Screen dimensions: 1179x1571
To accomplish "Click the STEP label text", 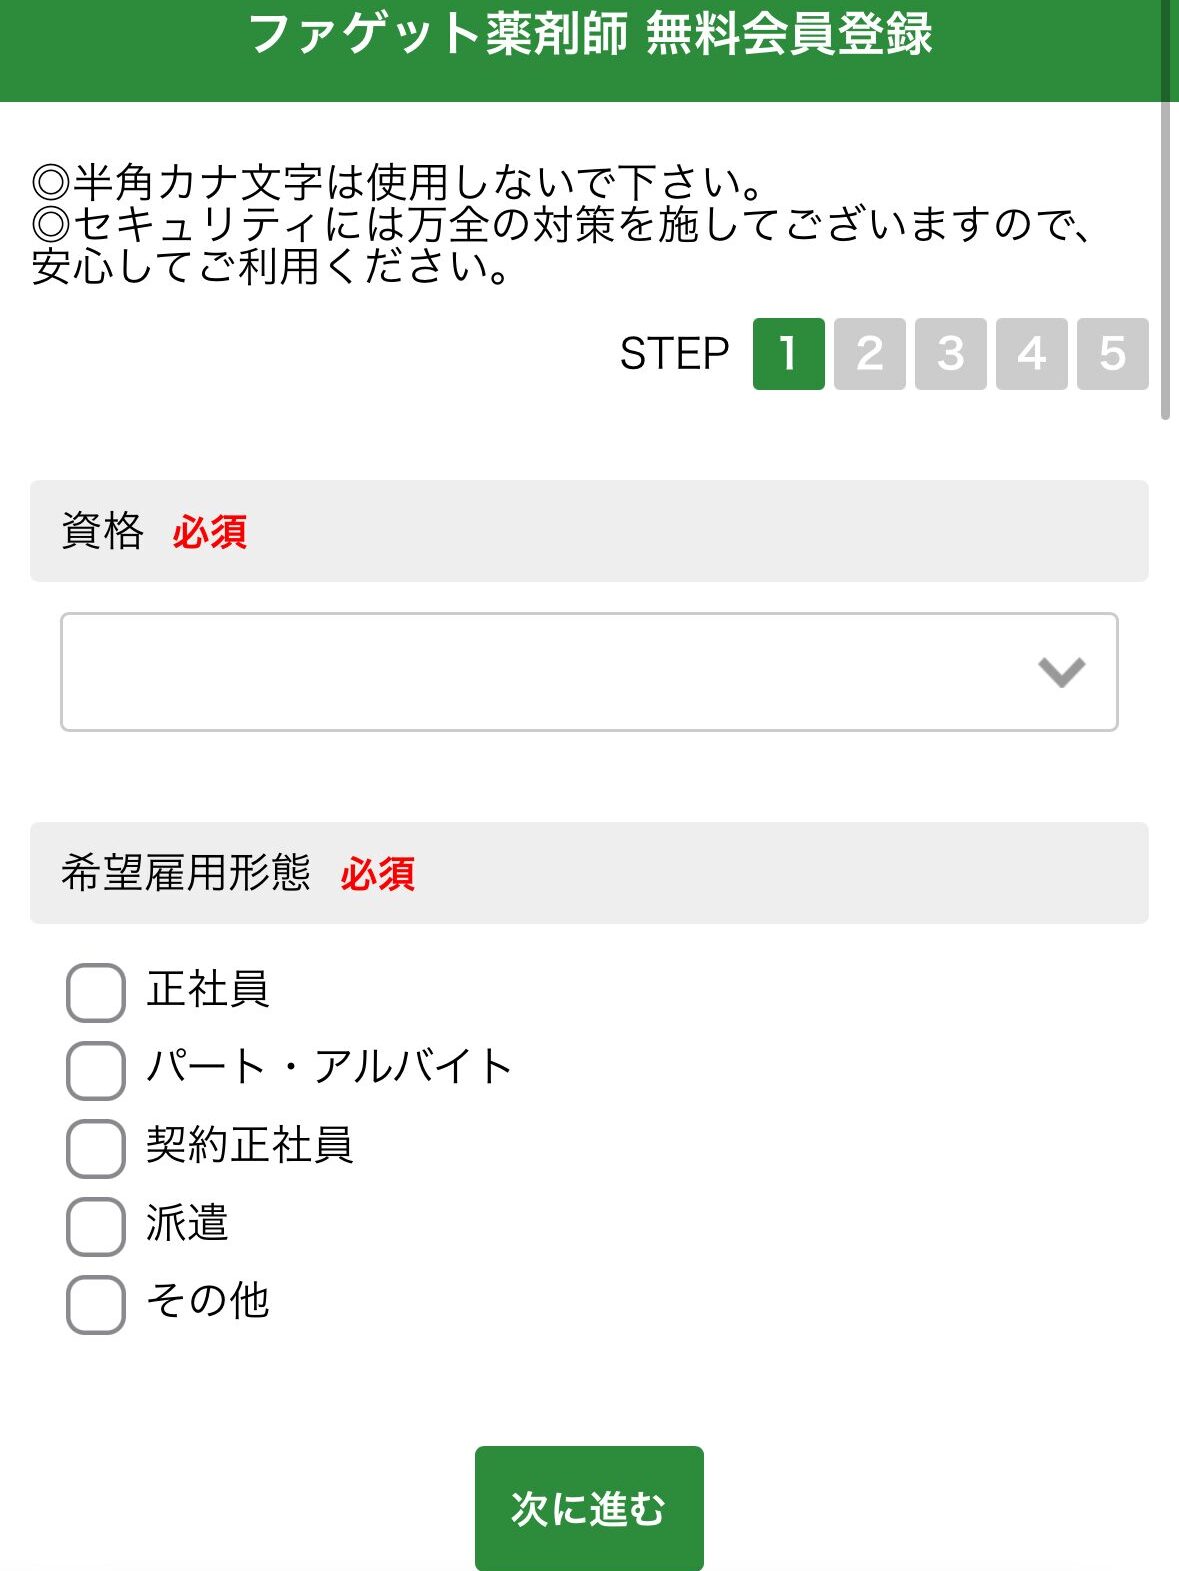I will [x=674, y=354].
